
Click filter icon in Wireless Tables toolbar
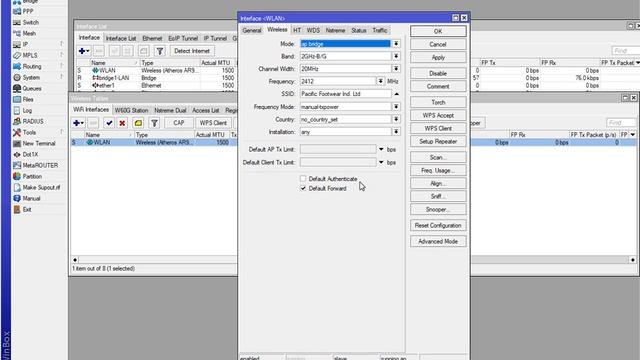tap(154, 123)
